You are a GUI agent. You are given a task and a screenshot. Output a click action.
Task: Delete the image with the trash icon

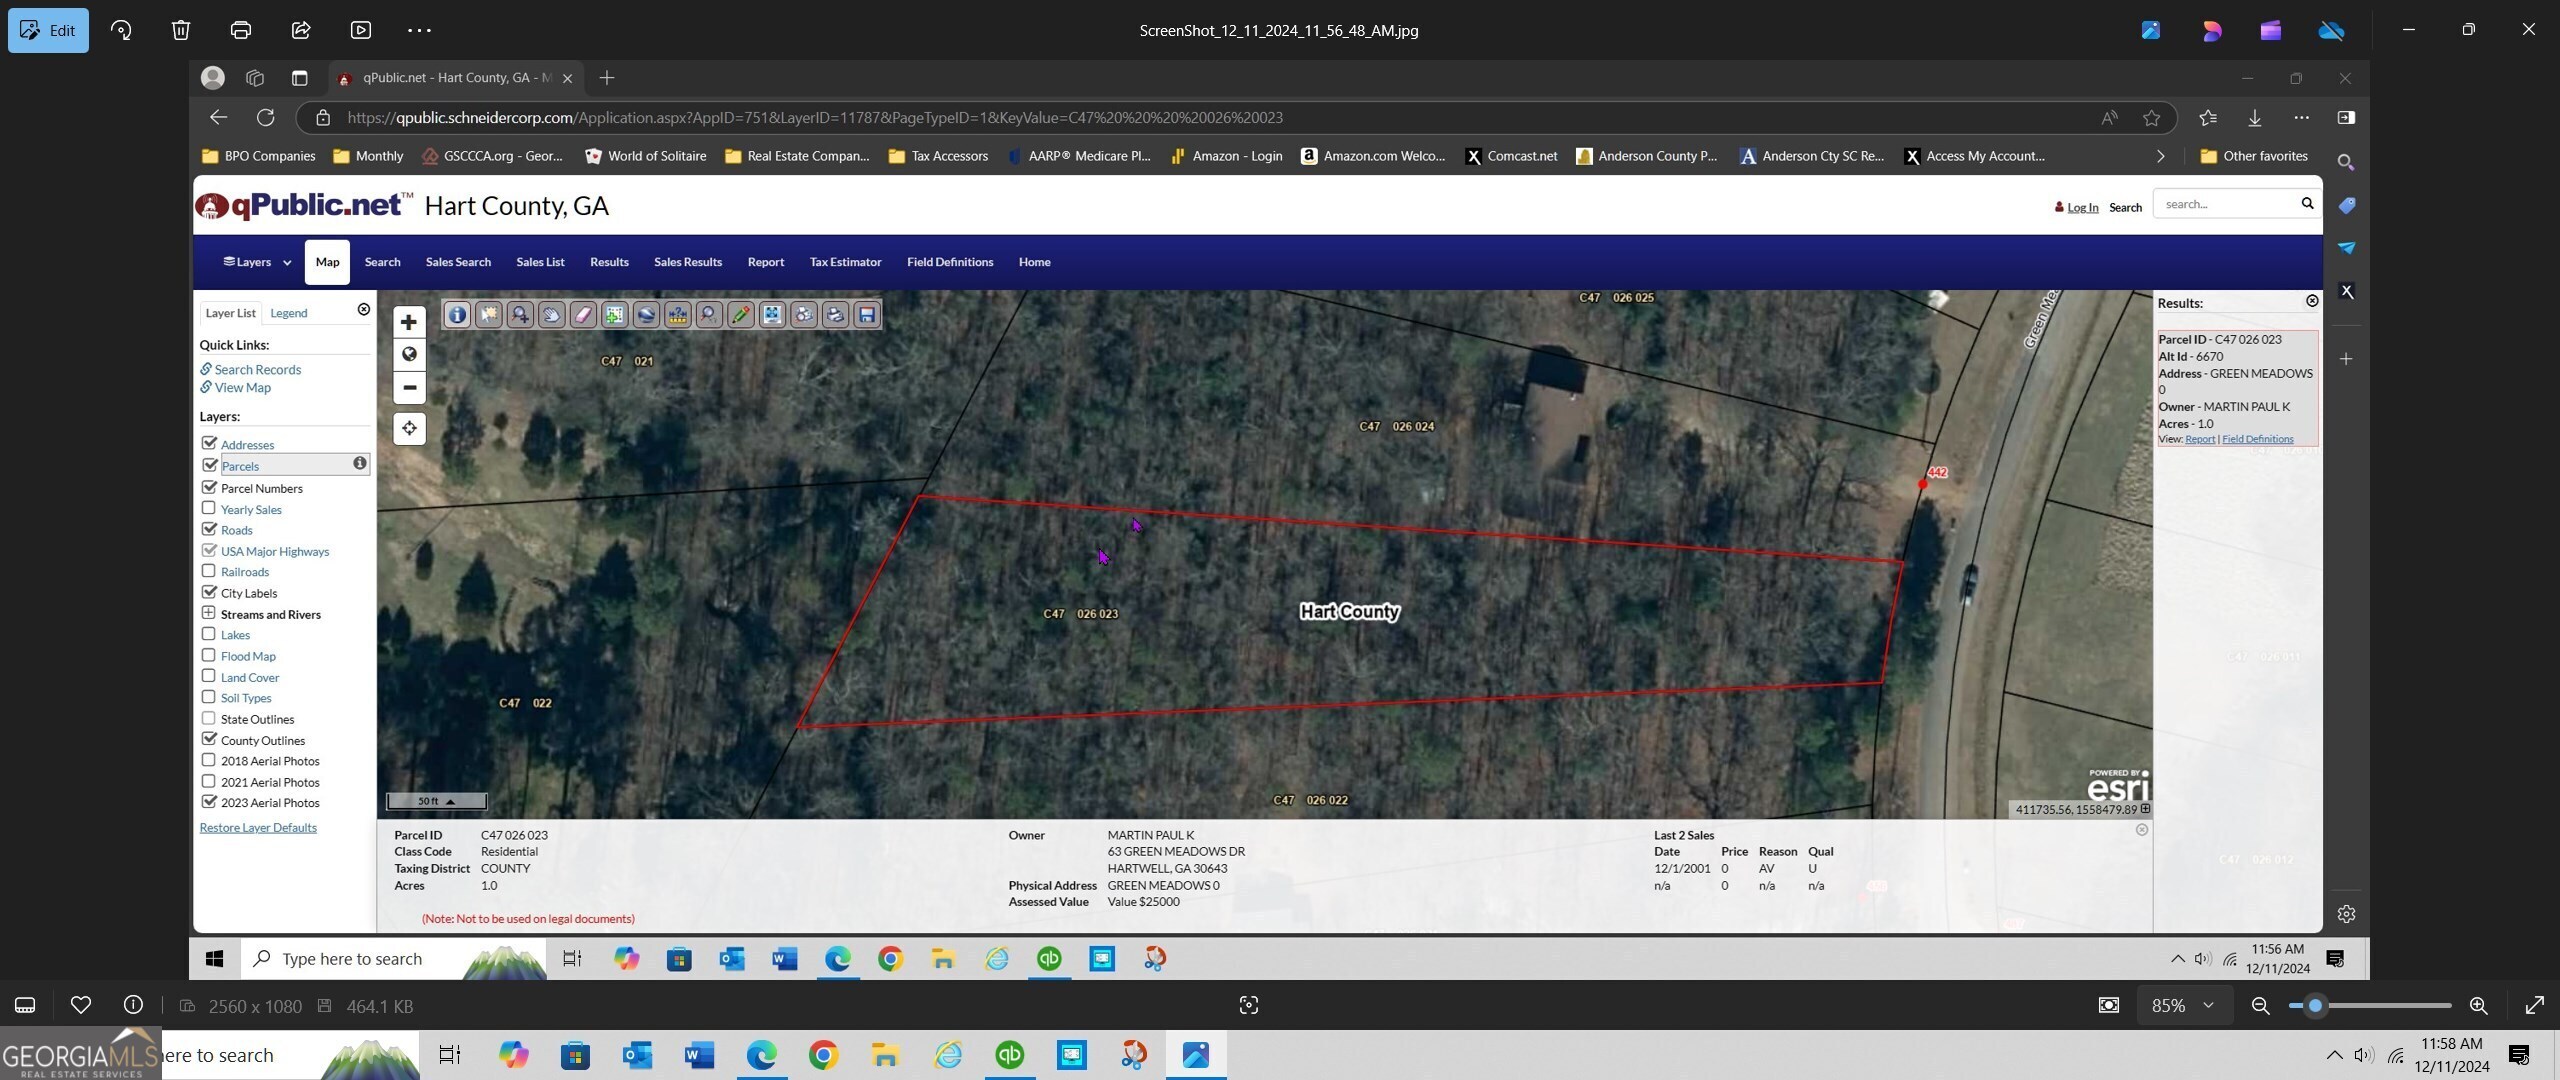[x=181, y=30]
